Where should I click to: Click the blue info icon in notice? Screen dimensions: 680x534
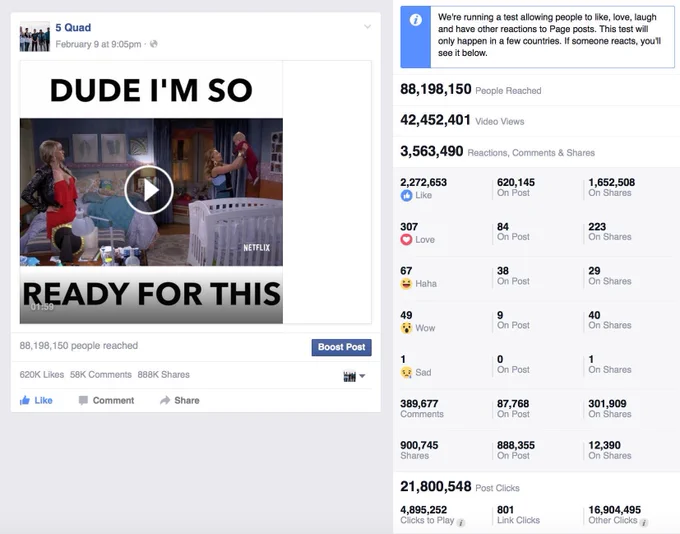coord(415,20)
